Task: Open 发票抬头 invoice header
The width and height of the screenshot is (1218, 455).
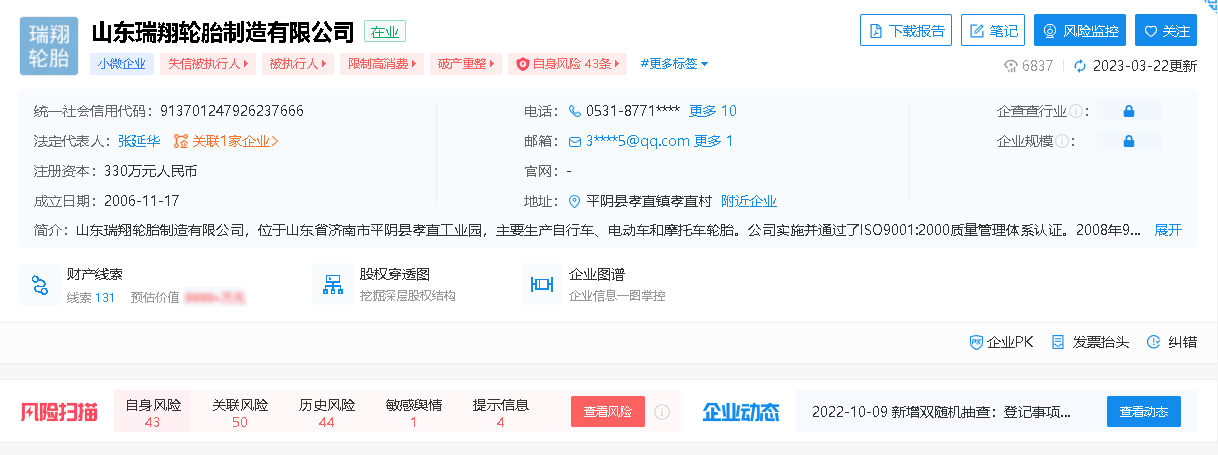Action: click(1090, 342)
